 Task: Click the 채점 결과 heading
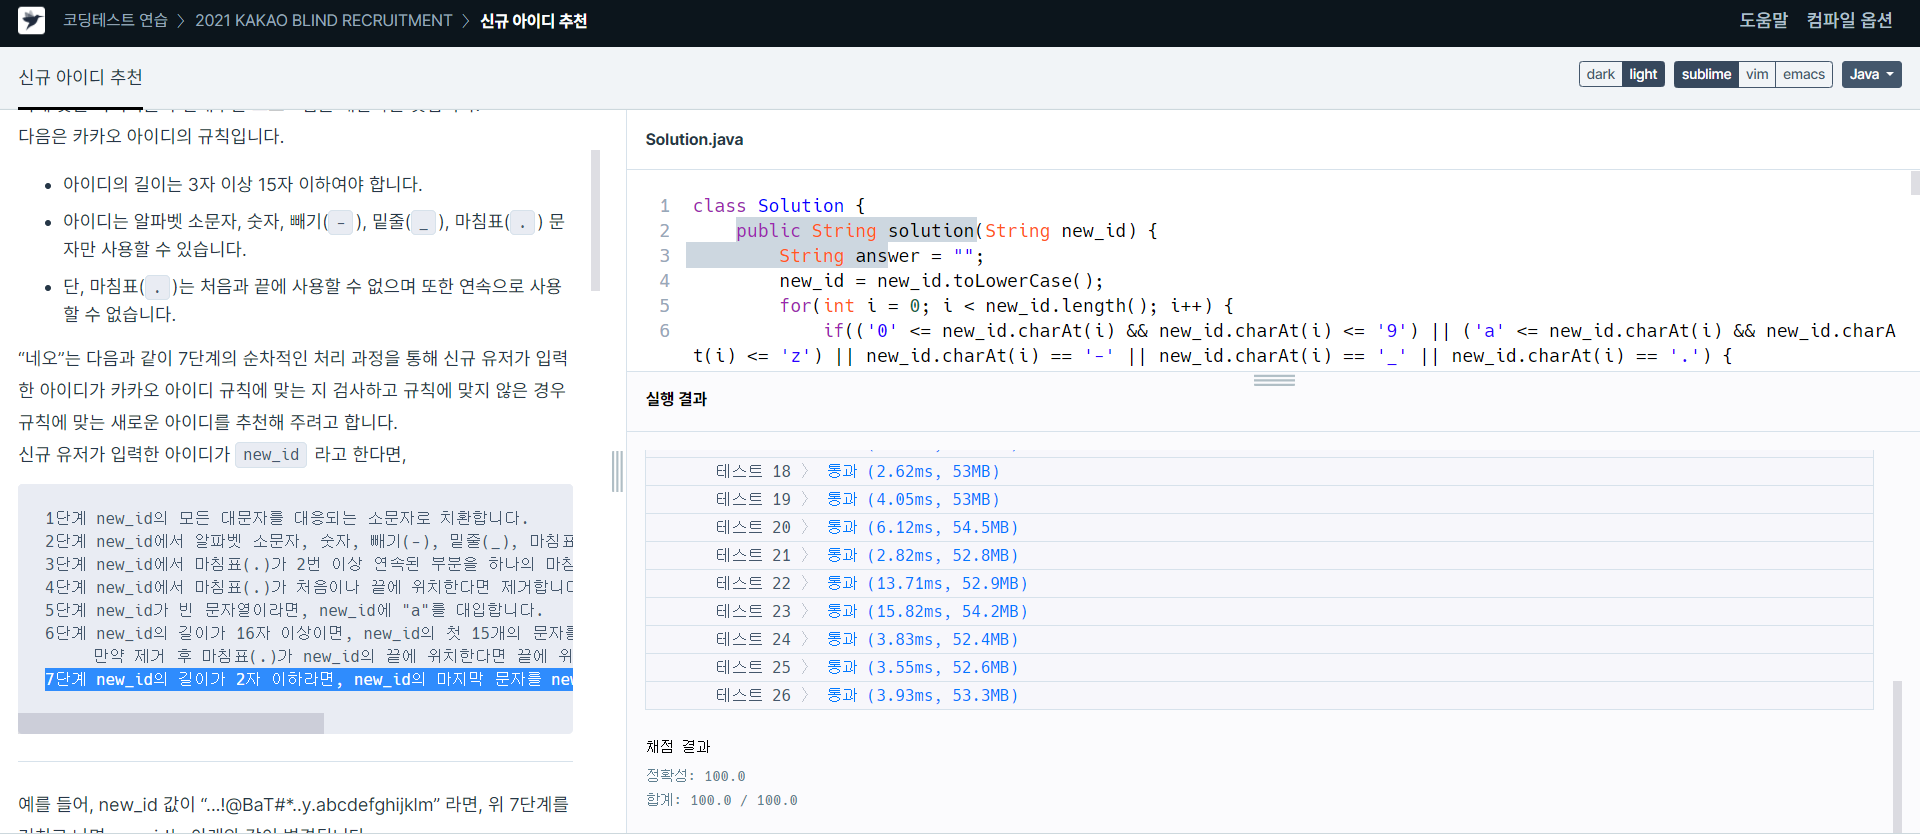tap(678, 746)
